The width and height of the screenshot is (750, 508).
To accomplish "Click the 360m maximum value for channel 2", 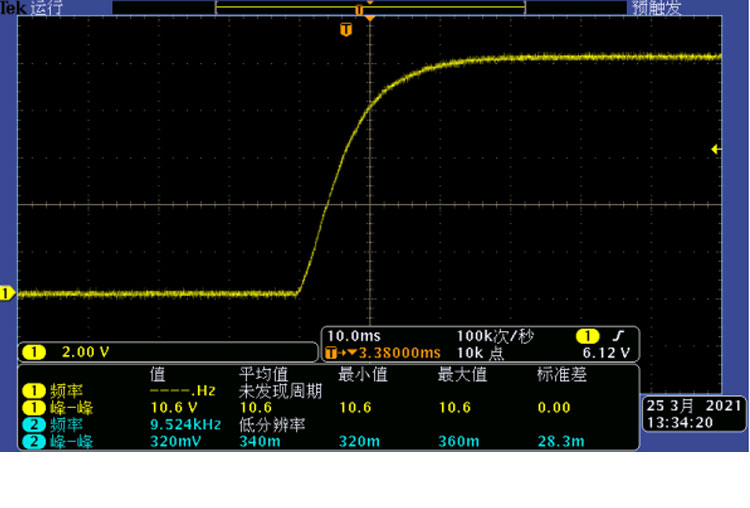I will click(x=459, y=441).
